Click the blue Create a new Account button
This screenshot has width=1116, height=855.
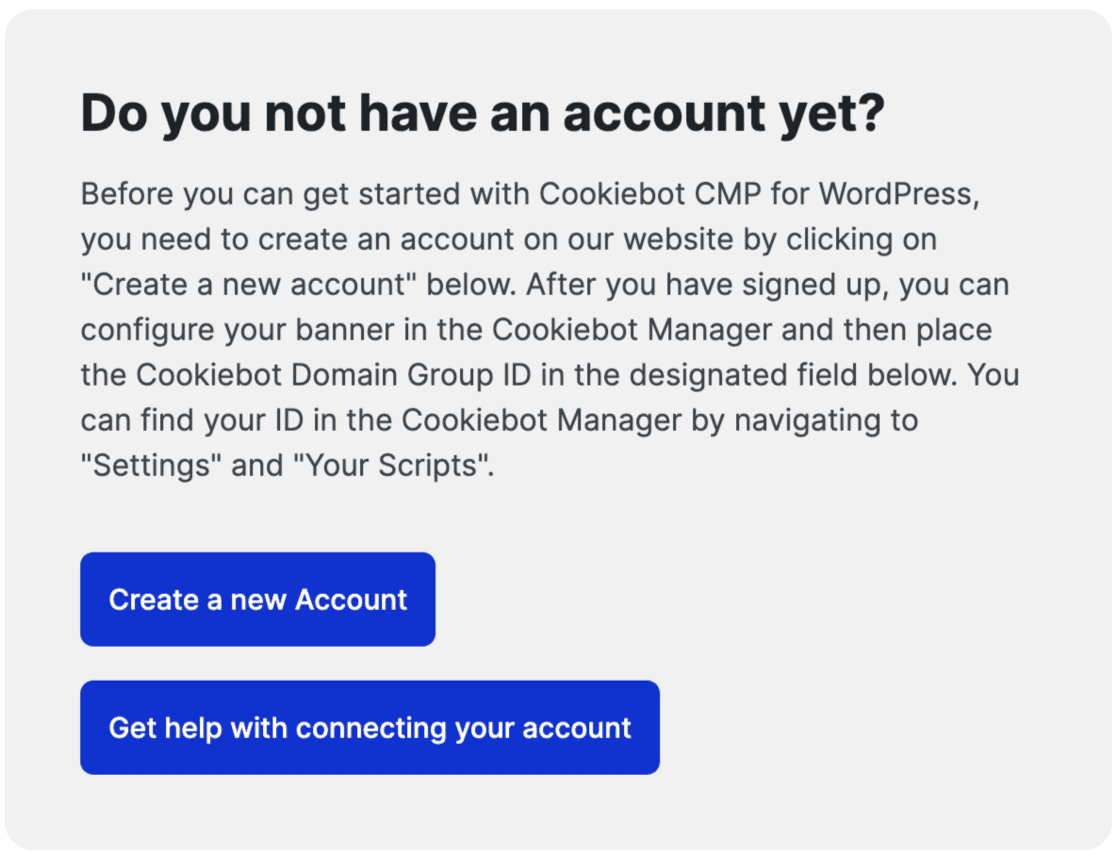(257, 599)
